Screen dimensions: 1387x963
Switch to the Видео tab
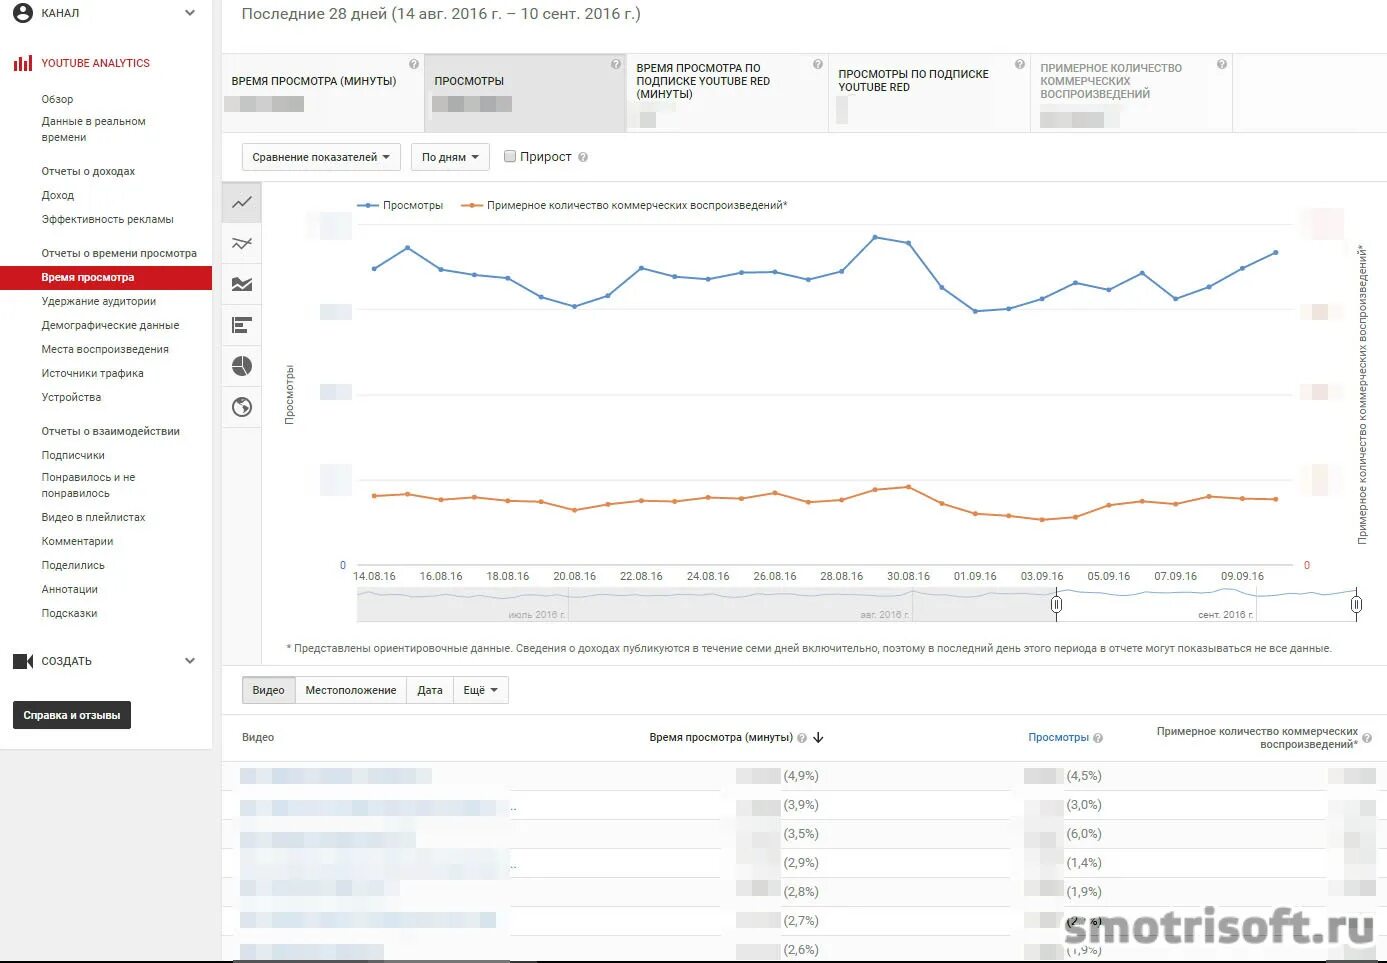click(x=268, y=690)
